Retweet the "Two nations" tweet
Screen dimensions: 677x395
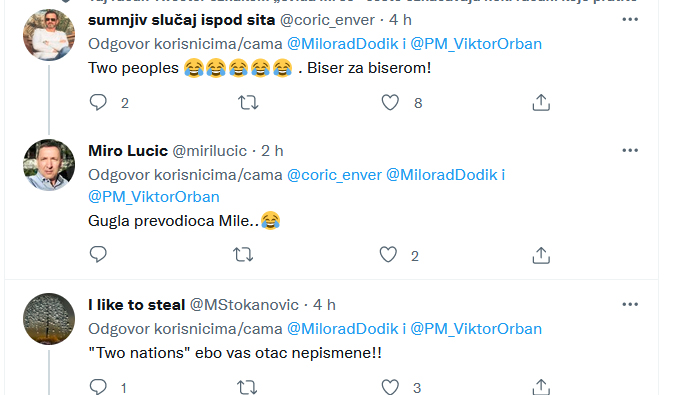coord(247,387)
